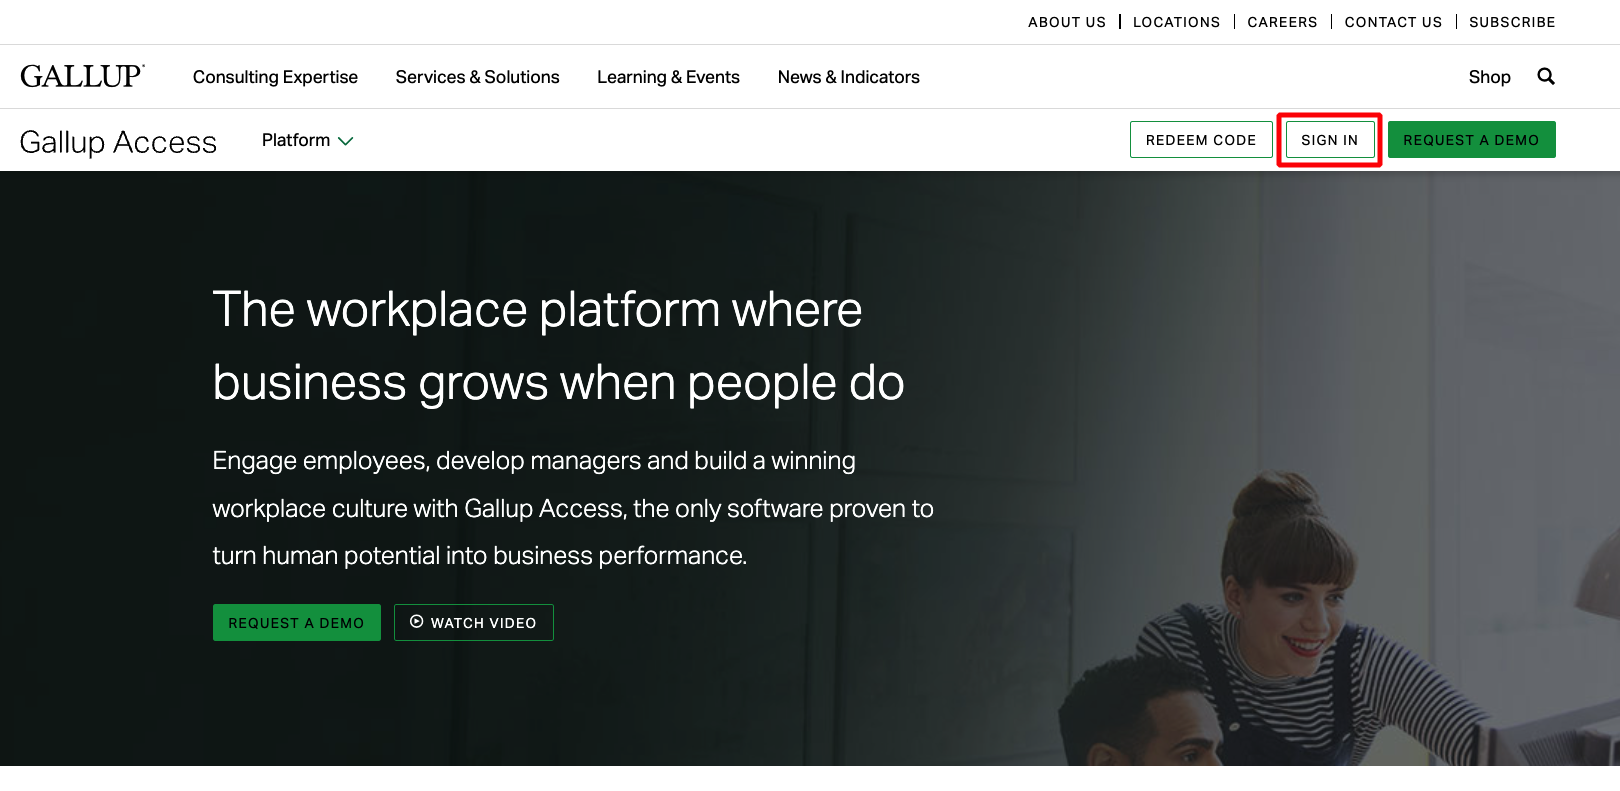The image size is (1620, 791).
Task: Open the About Us link
Action: [x=1067, y=22]
